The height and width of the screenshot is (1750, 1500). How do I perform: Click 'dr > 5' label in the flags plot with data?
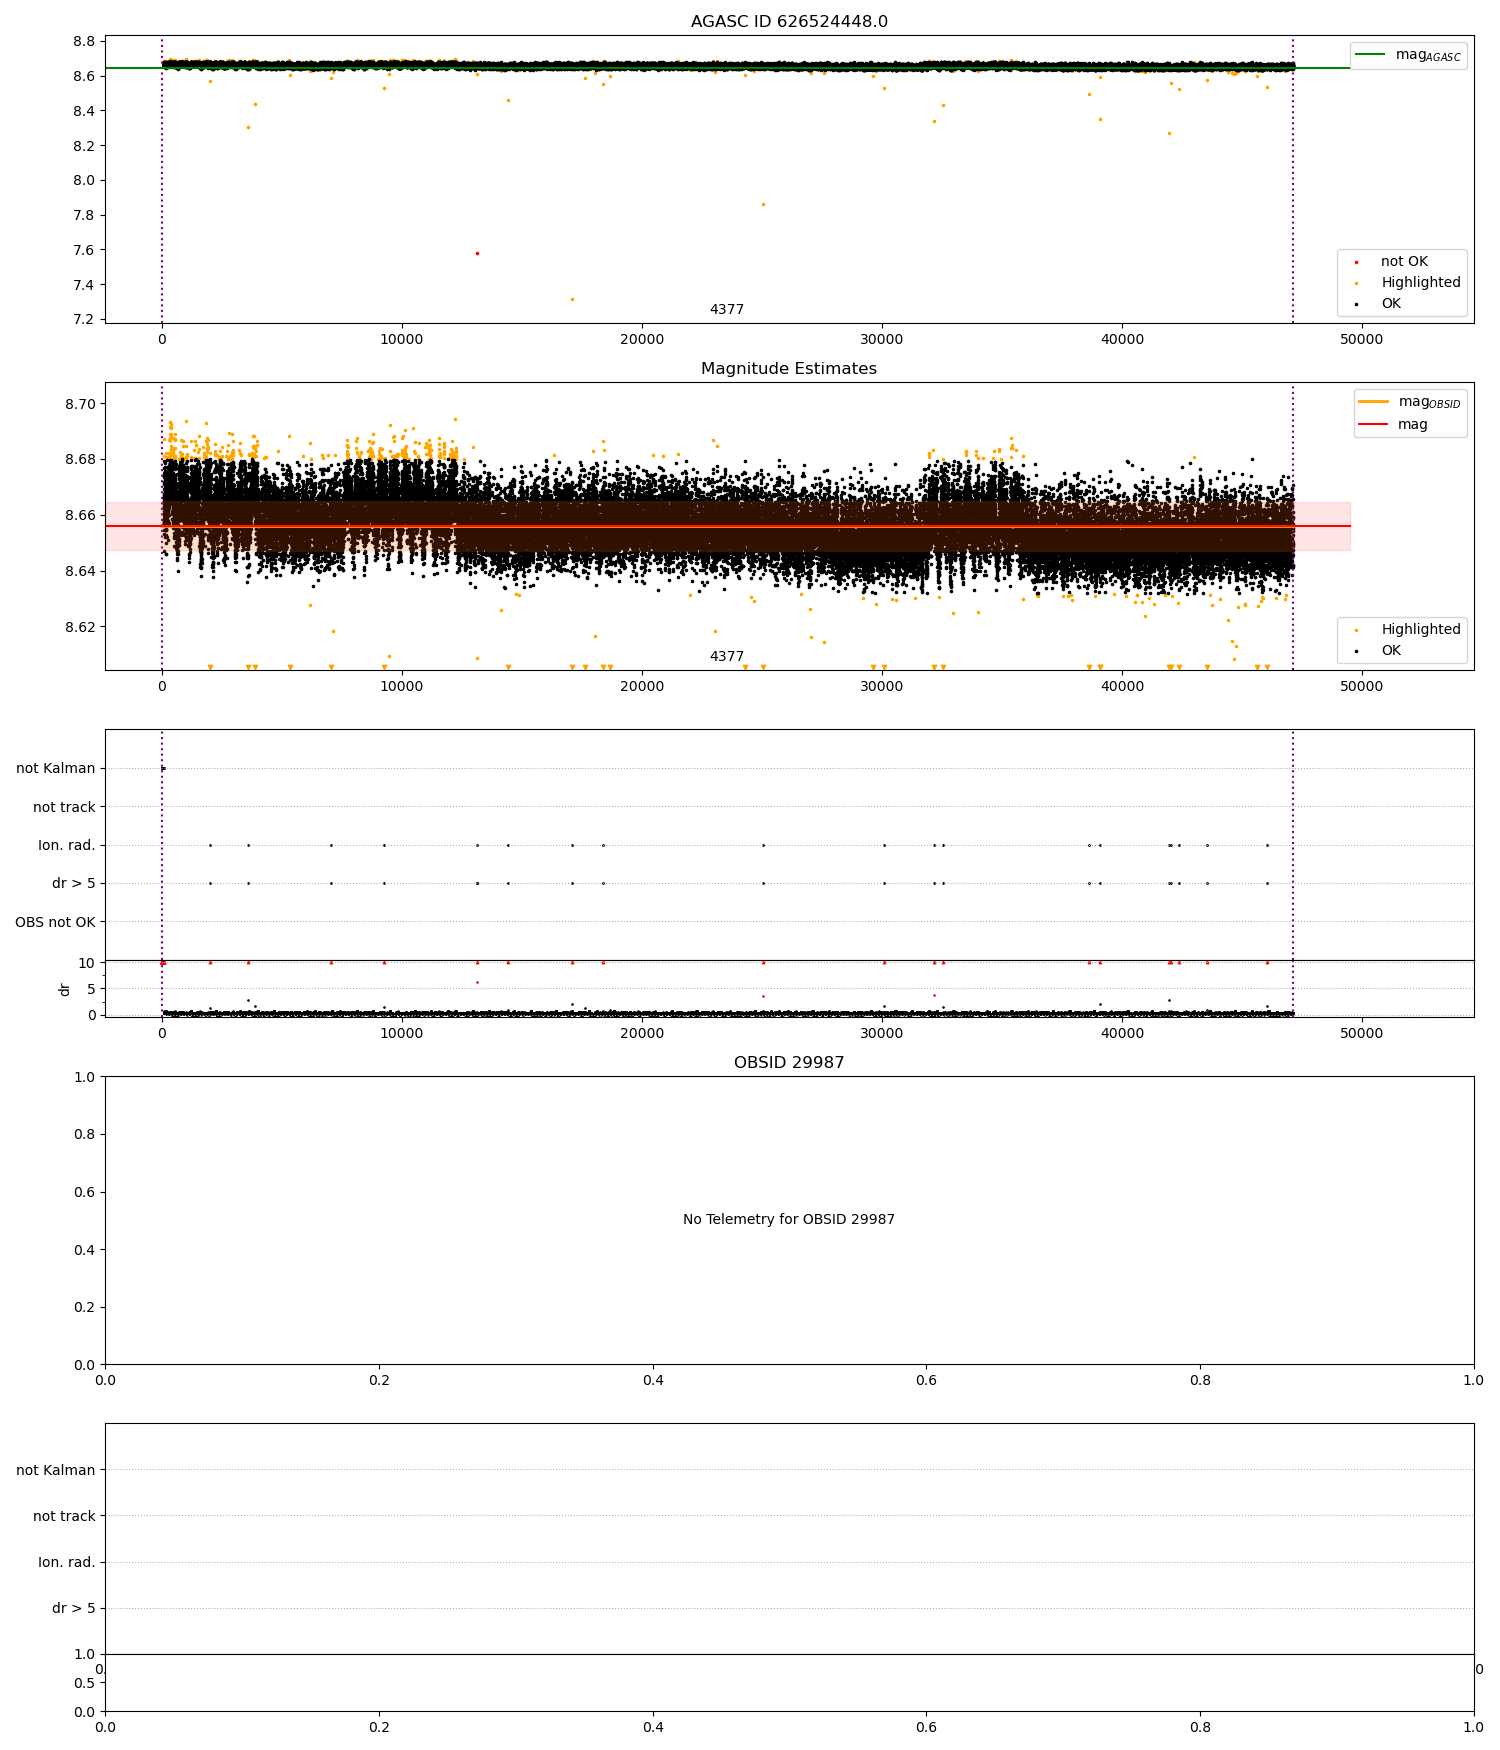click(x=74, y=884)
